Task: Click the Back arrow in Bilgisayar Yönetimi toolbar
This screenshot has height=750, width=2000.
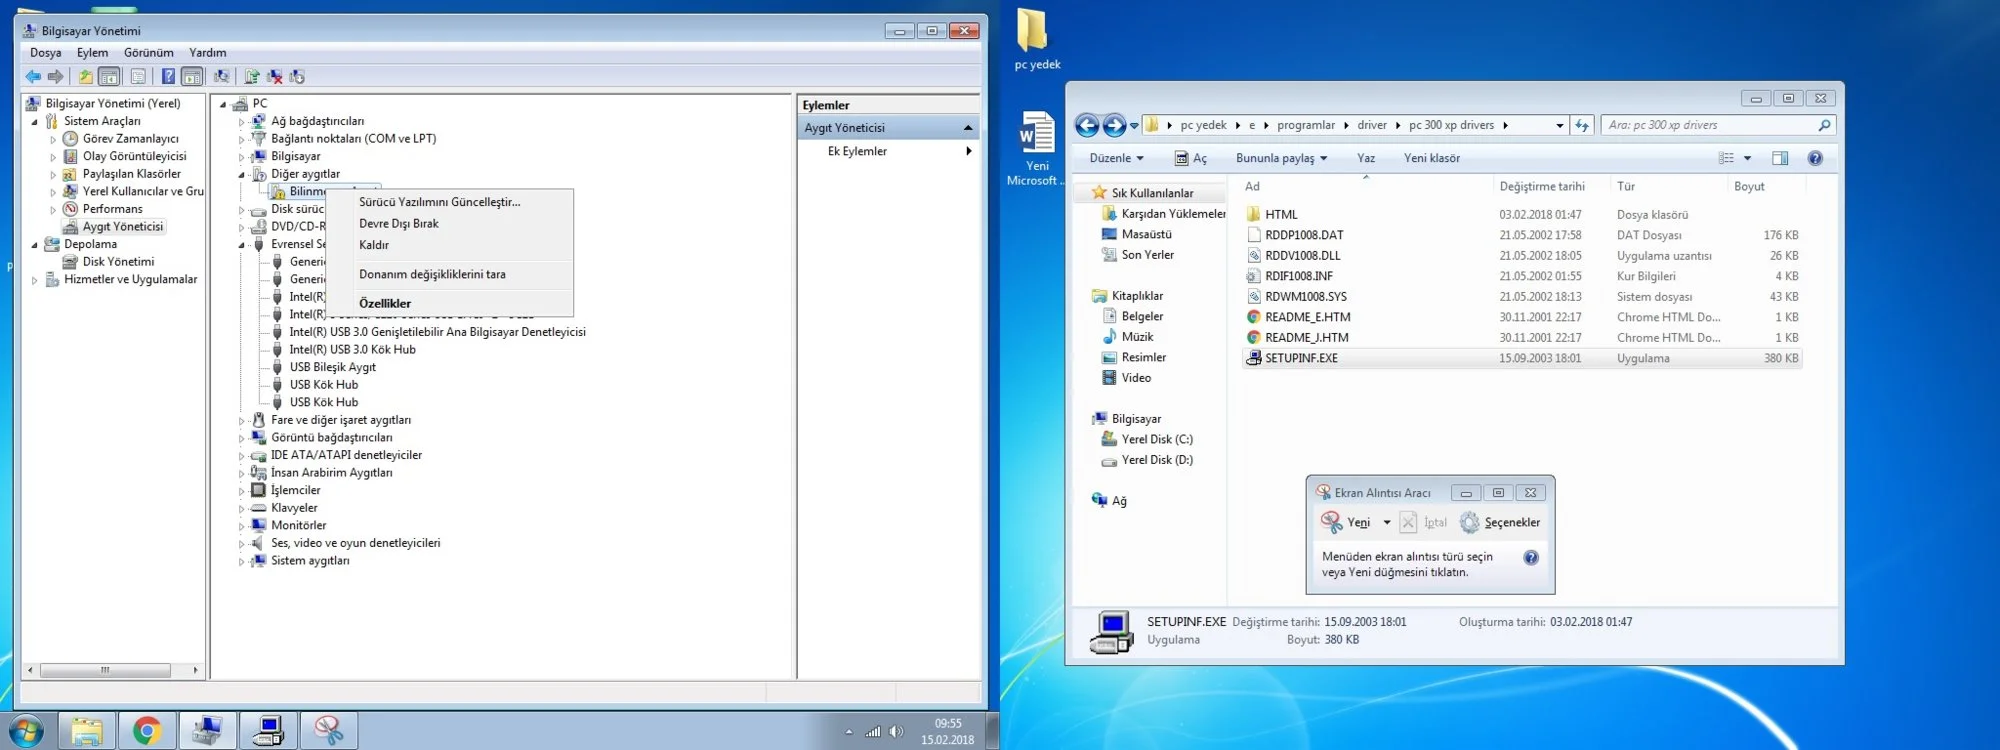Action: pyautogui.click(x=33, y=76)
